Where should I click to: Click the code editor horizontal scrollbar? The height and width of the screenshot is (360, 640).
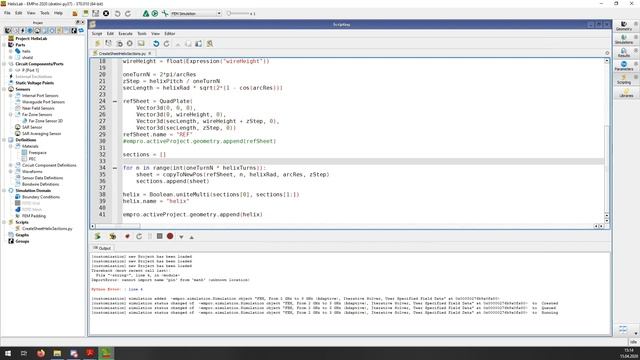point(118,226)
